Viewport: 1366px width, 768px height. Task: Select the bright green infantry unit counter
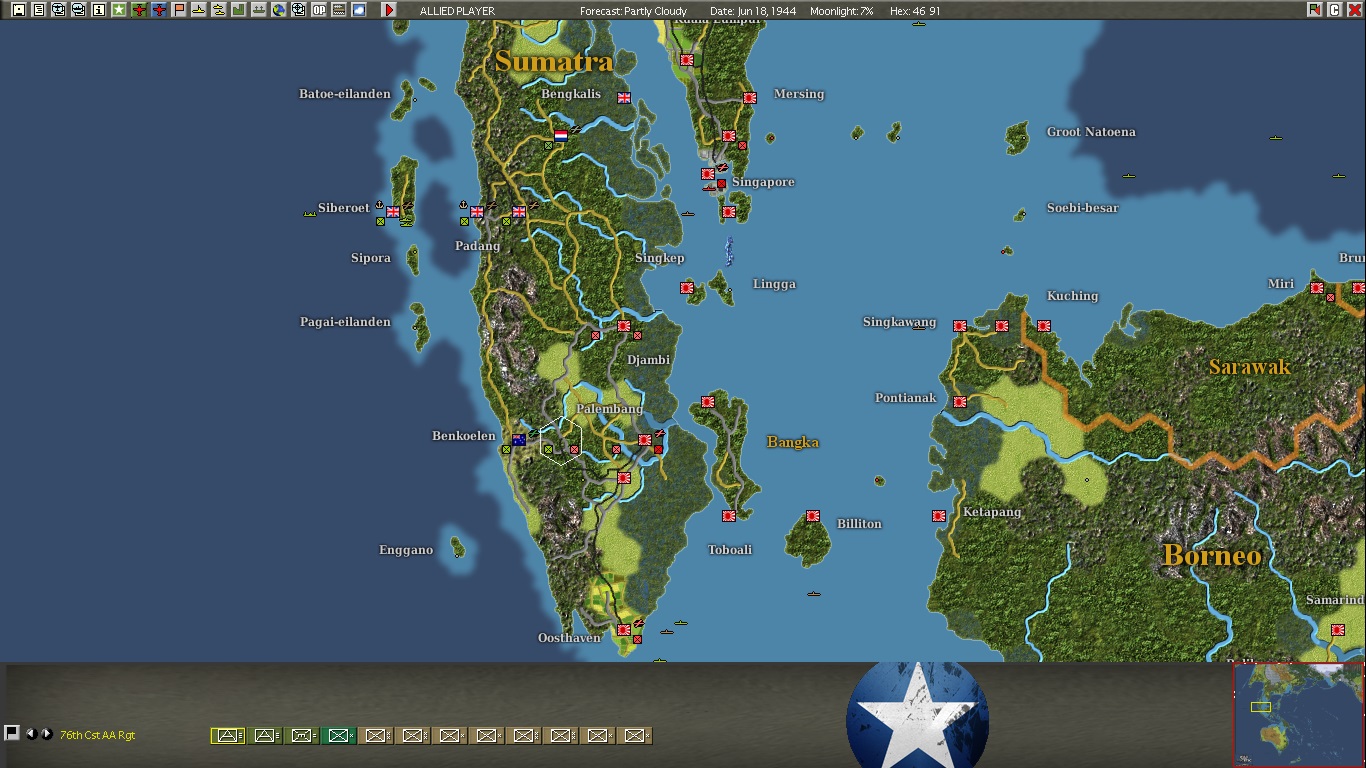point(339,736)
